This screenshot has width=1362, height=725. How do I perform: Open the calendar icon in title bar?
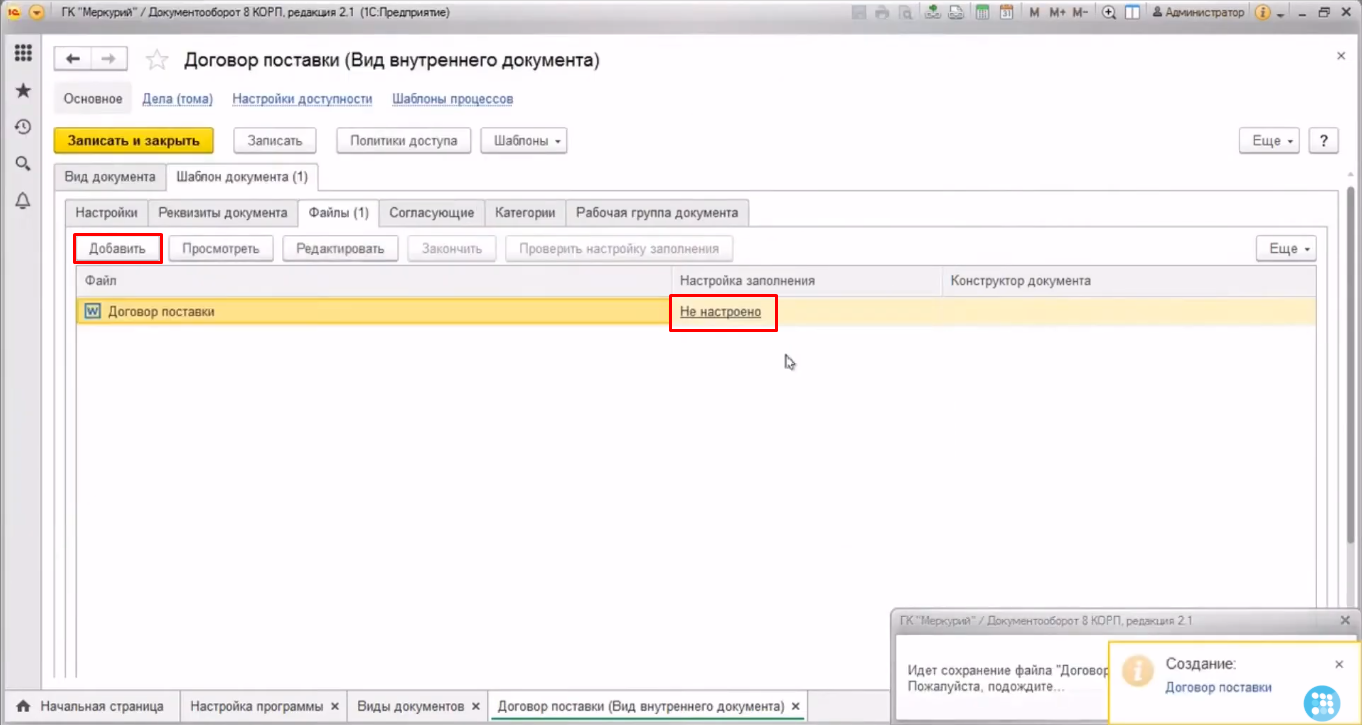click(x=1006, y=13)
